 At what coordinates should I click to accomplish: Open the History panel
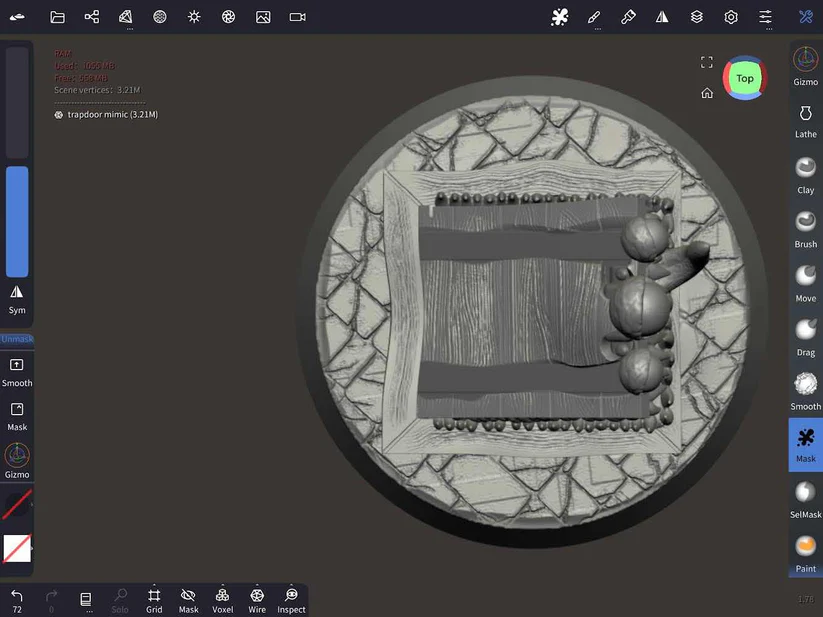point(86,601)
